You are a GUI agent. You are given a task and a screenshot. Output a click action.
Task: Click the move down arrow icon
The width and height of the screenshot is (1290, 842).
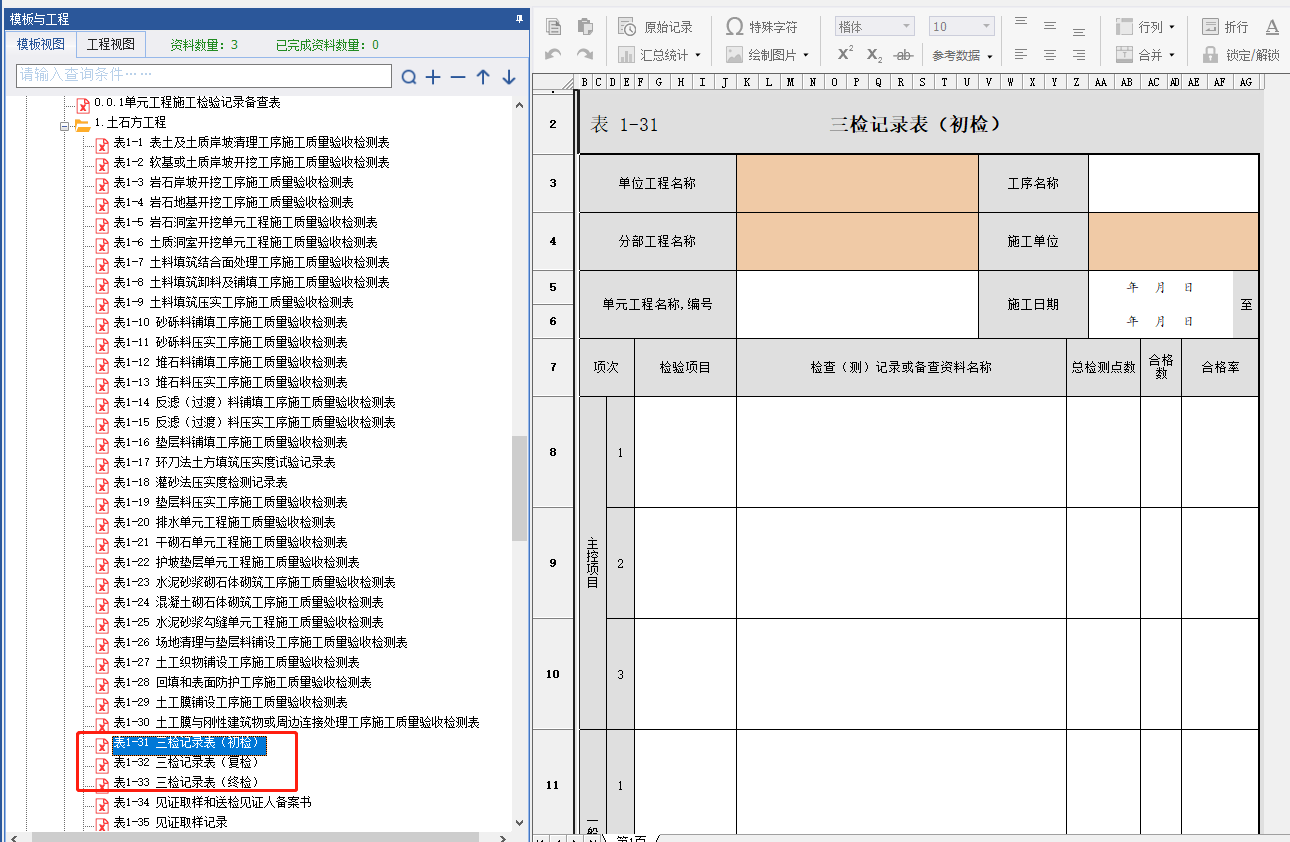pyautogui.click(x=508, y=77)
